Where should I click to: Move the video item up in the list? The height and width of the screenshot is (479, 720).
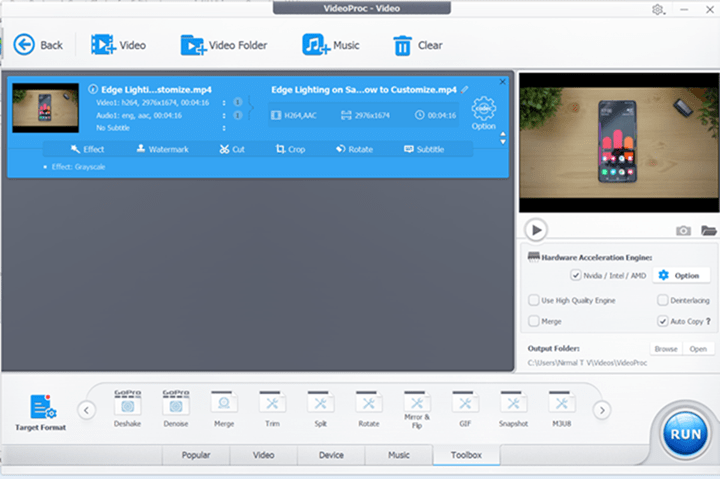coord(503,134)
